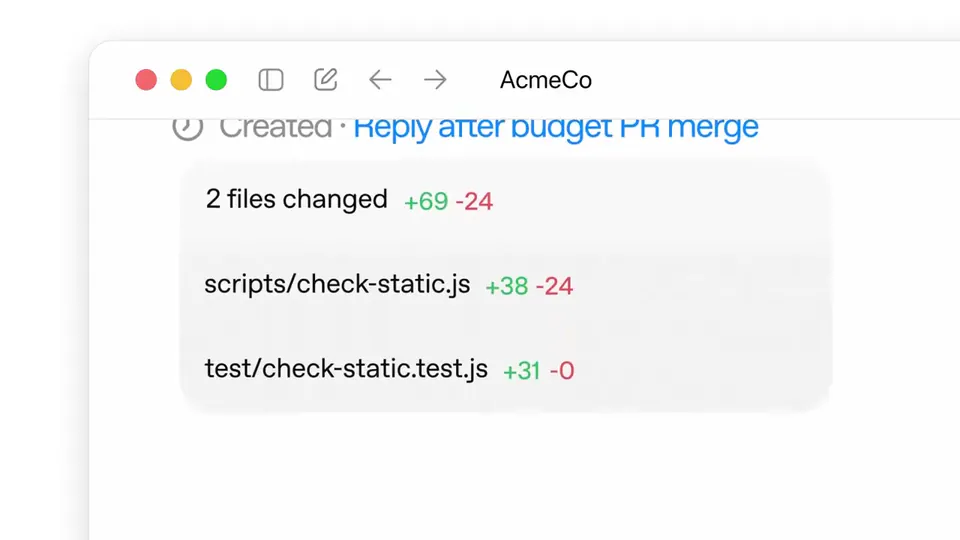
Task: Open scripts/check-static.js file diff
Action: [x=506, y=285]
